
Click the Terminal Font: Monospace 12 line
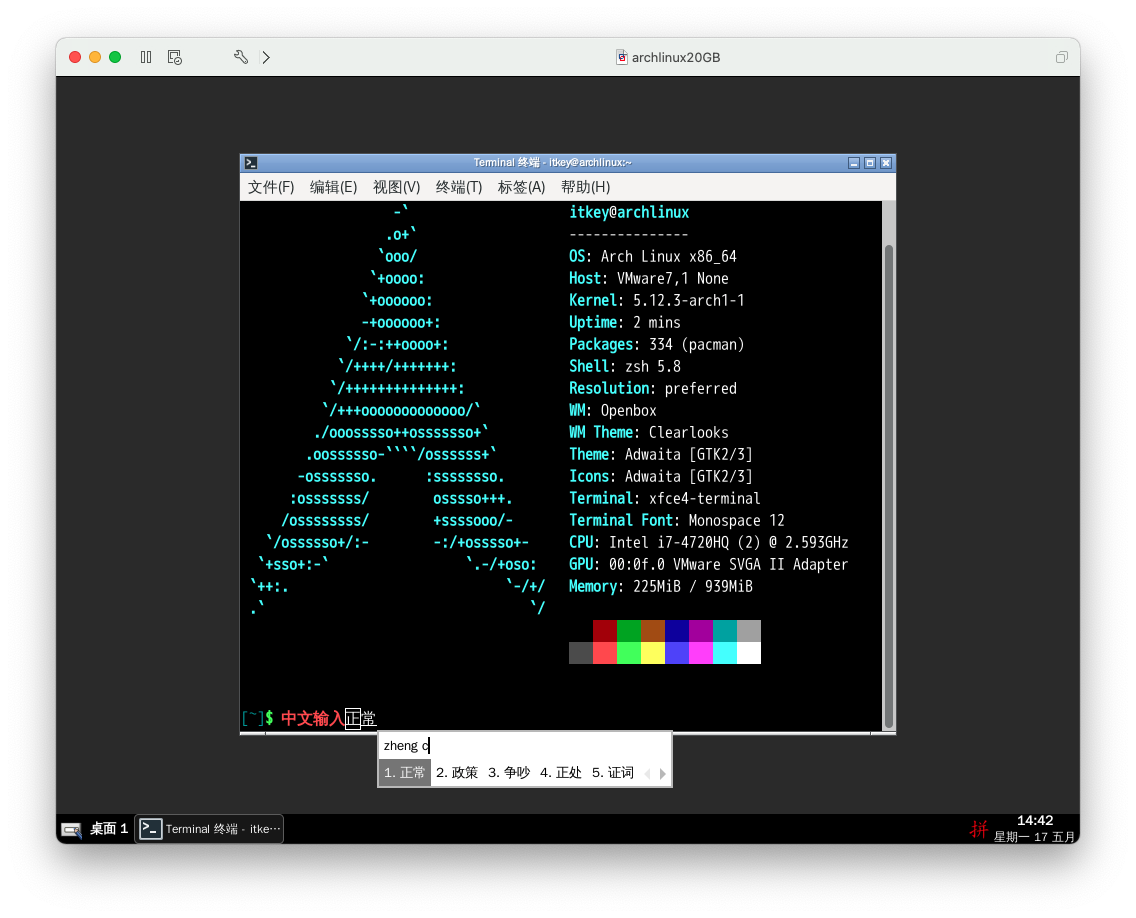tap(677, 520)
